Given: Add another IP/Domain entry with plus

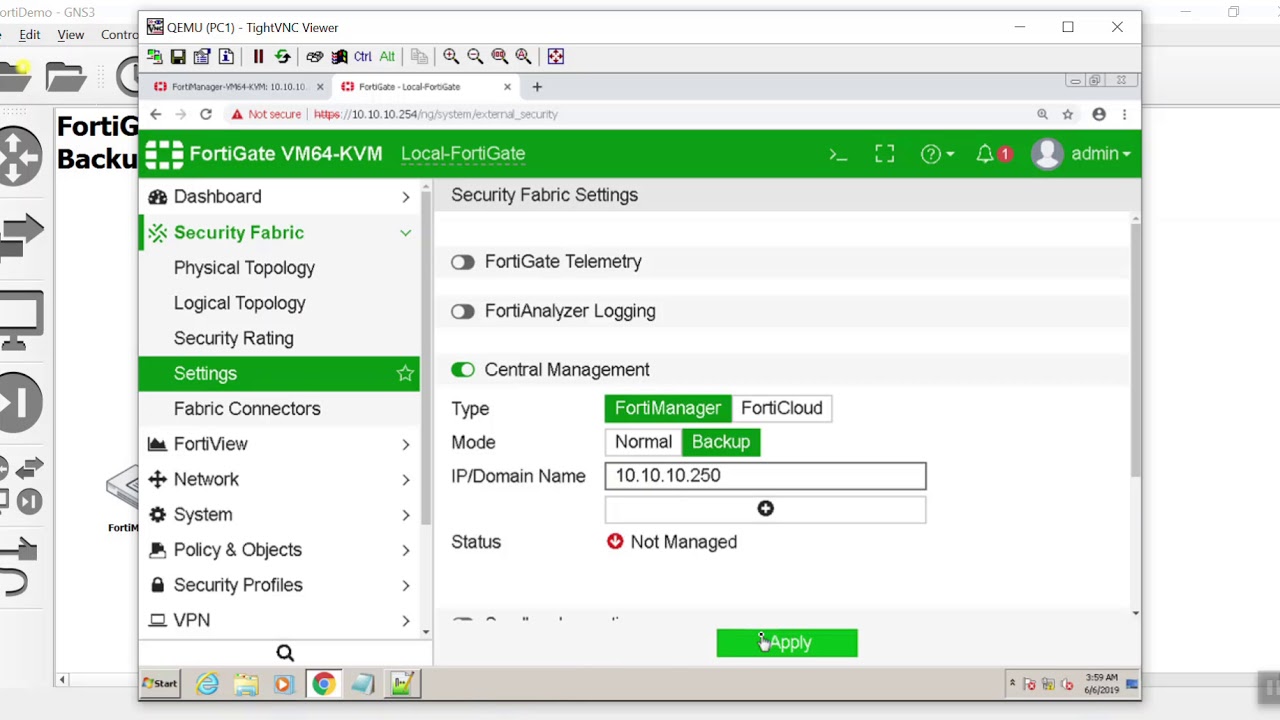Looking at the screenshot, I should point(765,509).
